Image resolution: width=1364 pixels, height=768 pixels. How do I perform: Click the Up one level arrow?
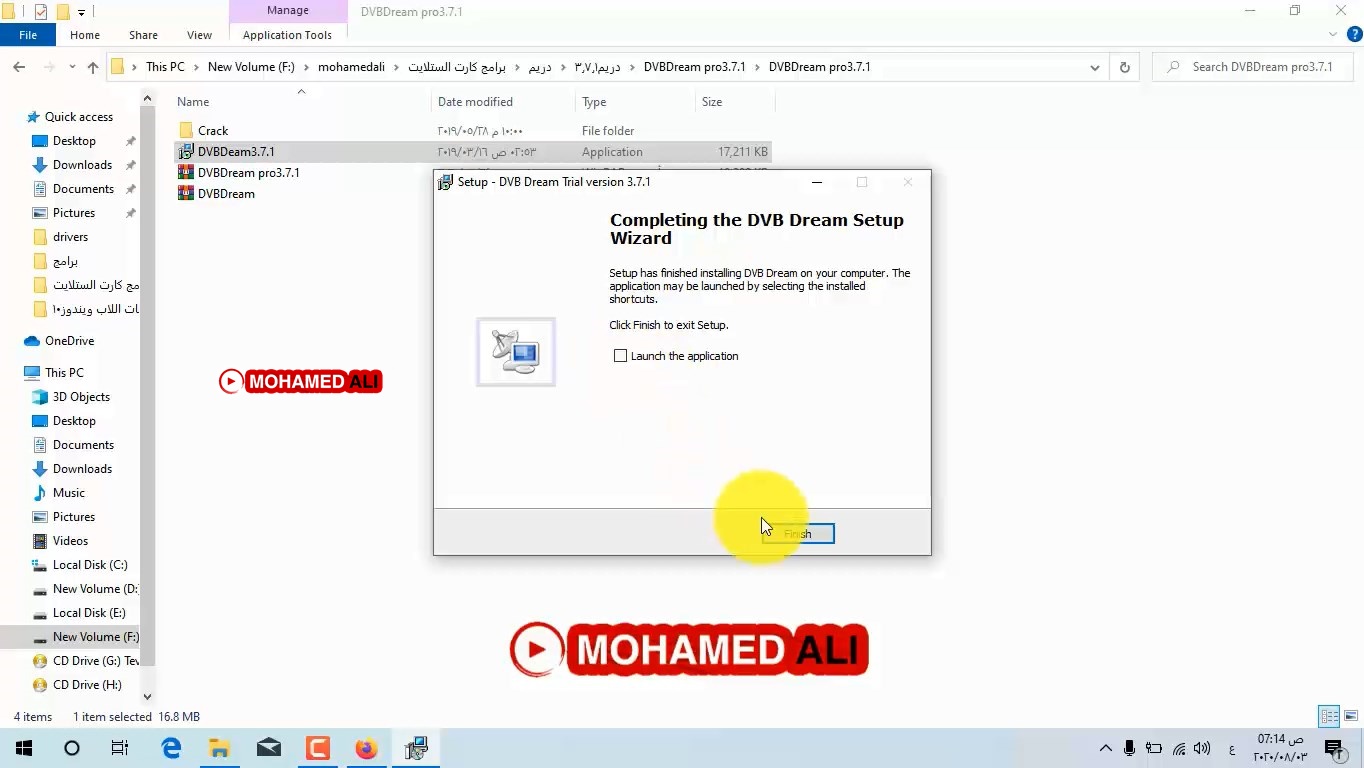tap(93, 67)
